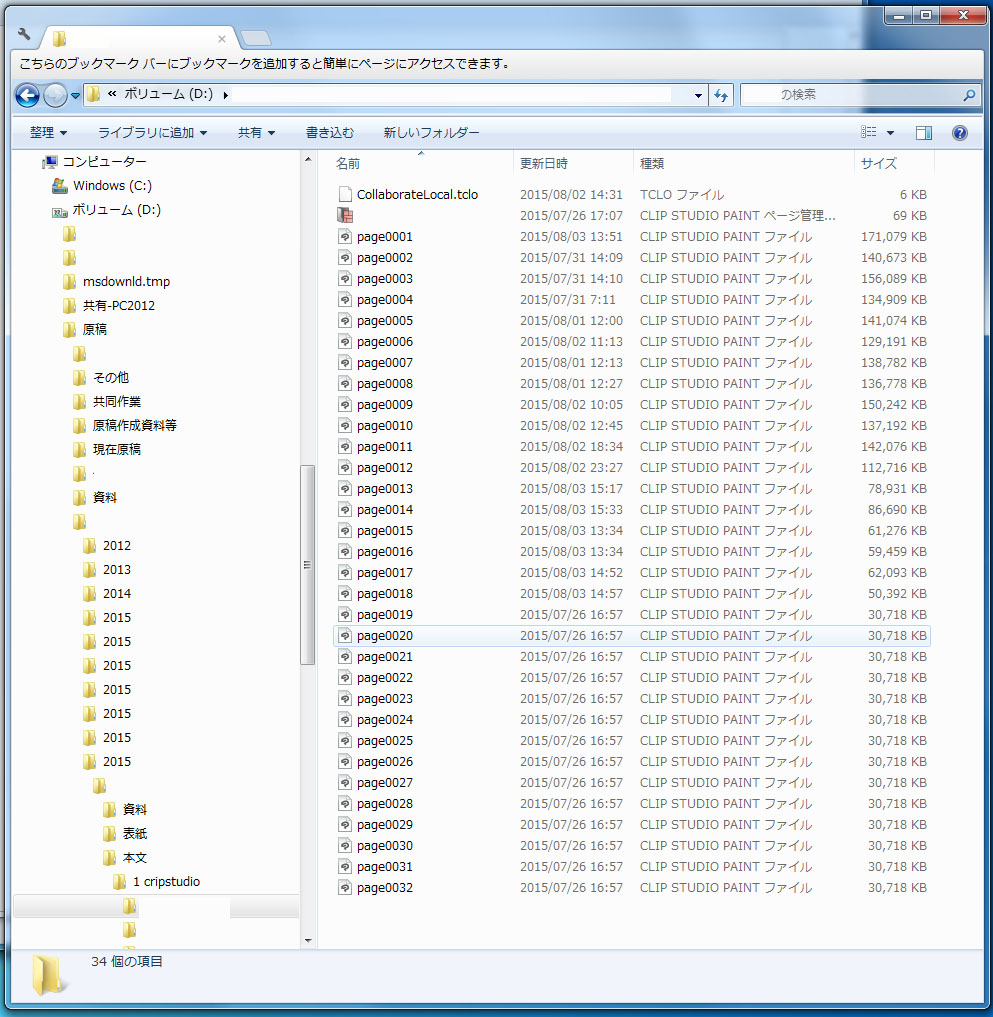Open the 本文 folder in tree
This screenshot has width=993, height=1017.
pyautogui.click(x=135, y=857)
